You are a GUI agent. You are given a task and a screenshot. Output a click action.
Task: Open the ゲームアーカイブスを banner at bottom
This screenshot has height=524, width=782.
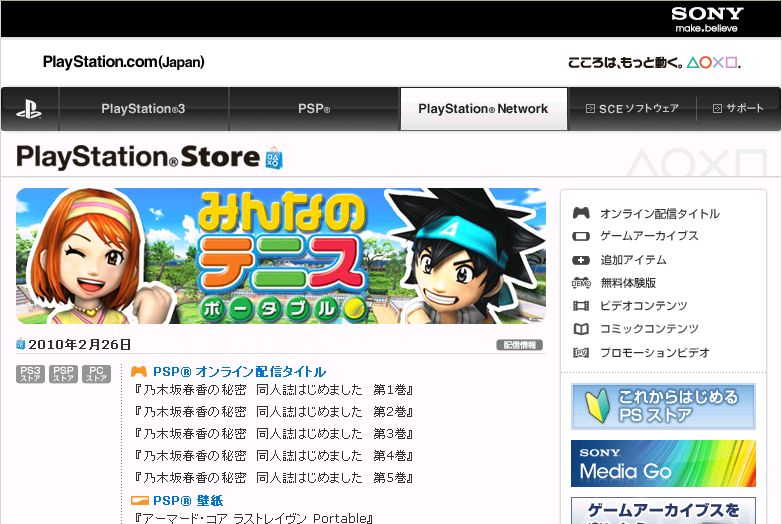click(x=663, y=511)
